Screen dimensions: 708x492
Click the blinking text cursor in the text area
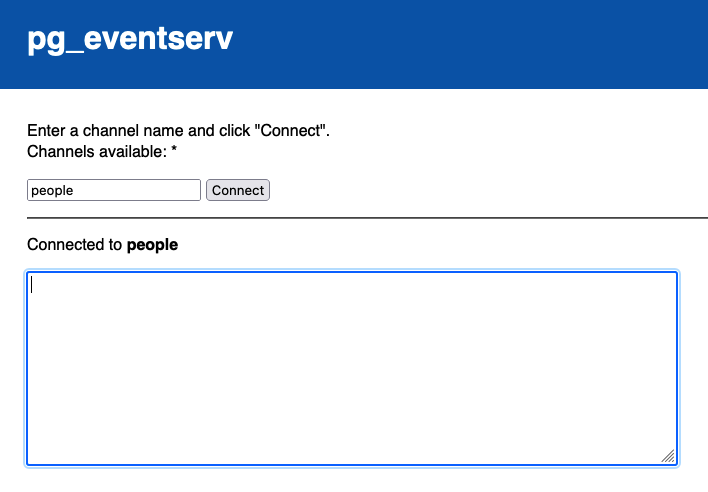(32, 284)
